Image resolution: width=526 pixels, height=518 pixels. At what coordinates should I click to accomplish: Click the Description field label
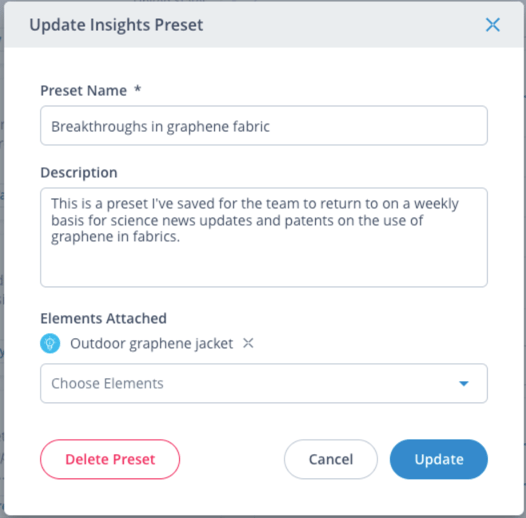pyautogui.click(x=79, y=172)
